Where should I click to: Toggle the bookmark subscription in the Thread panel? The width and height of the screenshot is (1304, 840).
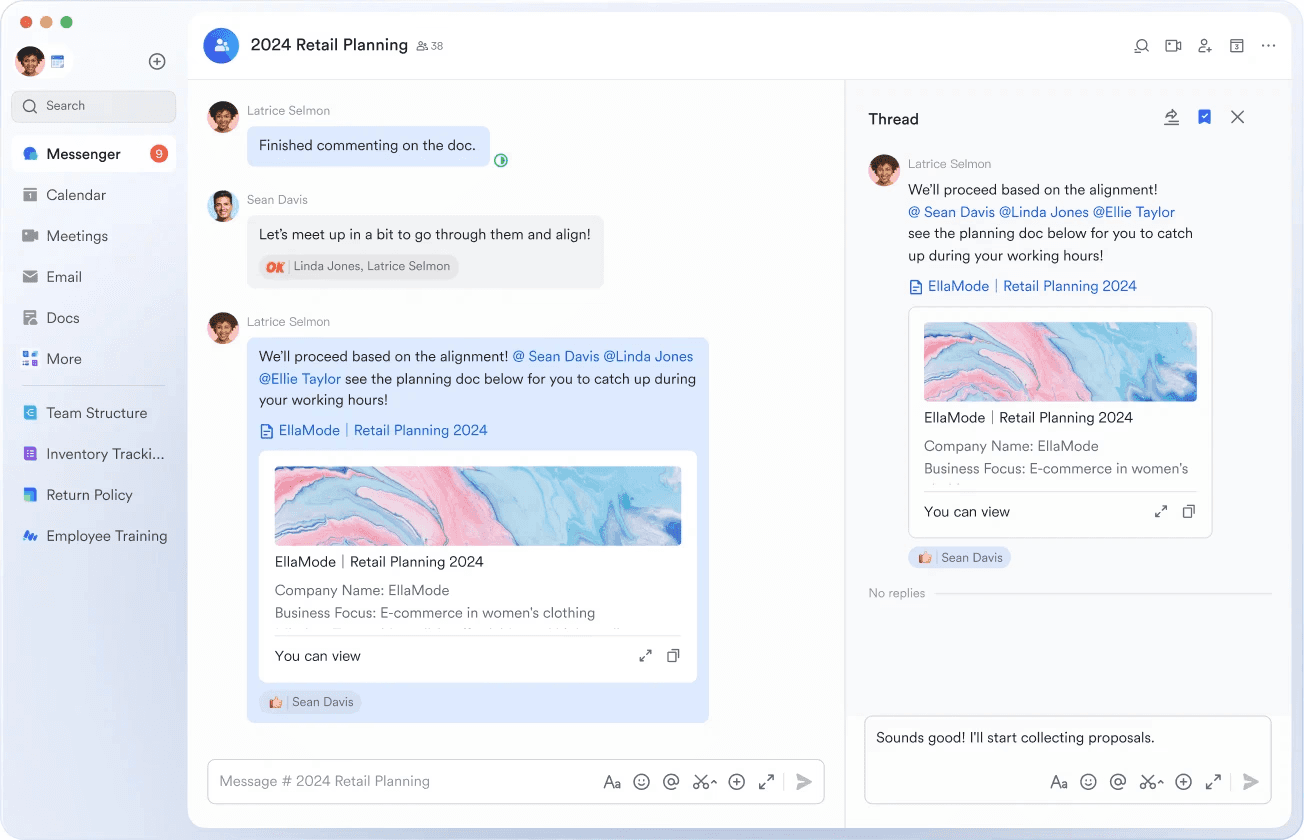point(1204,117)
